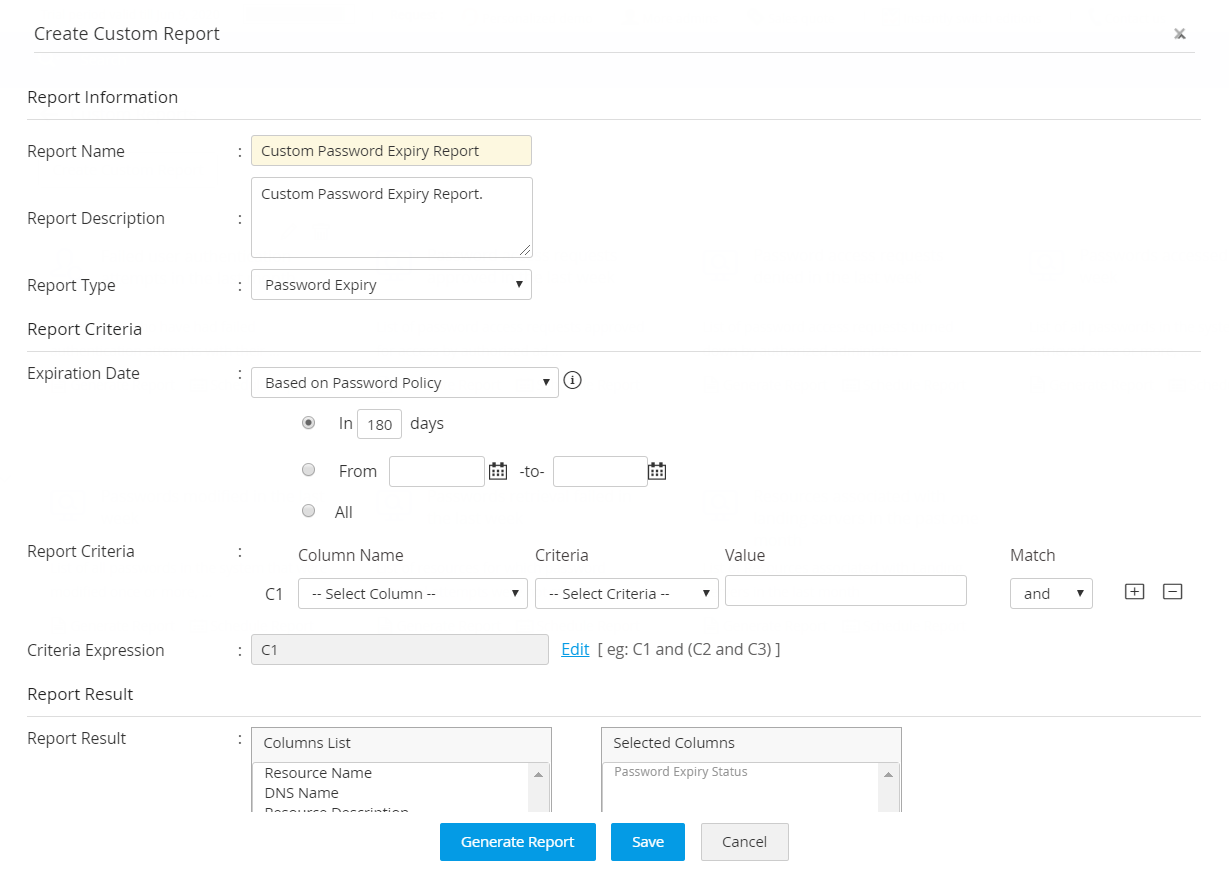Click the Save button
Image resolution: width=1229 pixels, height=879 pixels.
coord(647,842)
